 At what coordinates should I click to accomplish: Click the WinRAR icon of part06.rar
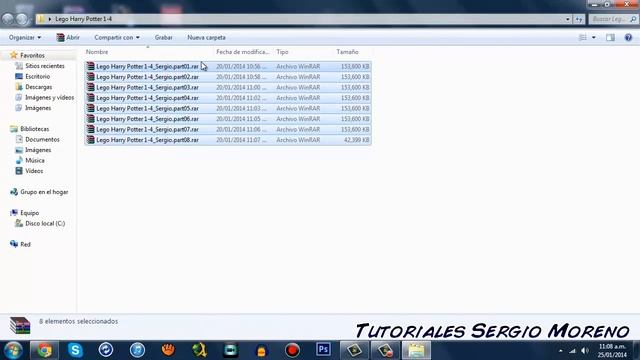click(x=91, y=119)
